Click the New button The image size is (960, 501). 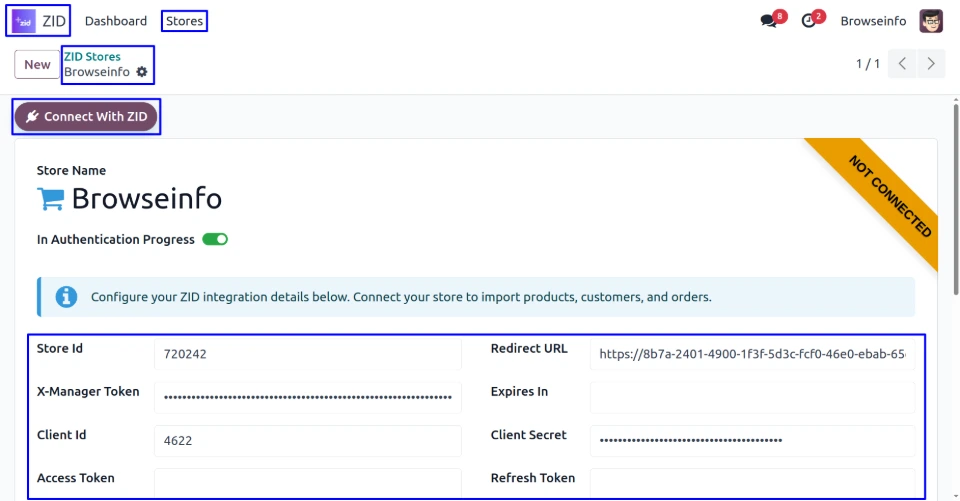coord(37,64)
